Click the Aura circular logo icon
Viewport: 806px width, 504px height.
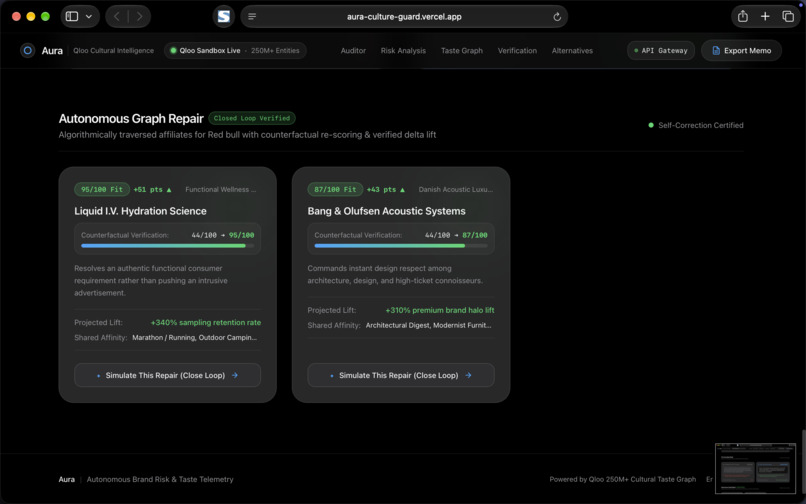click(x=28, y=50)
